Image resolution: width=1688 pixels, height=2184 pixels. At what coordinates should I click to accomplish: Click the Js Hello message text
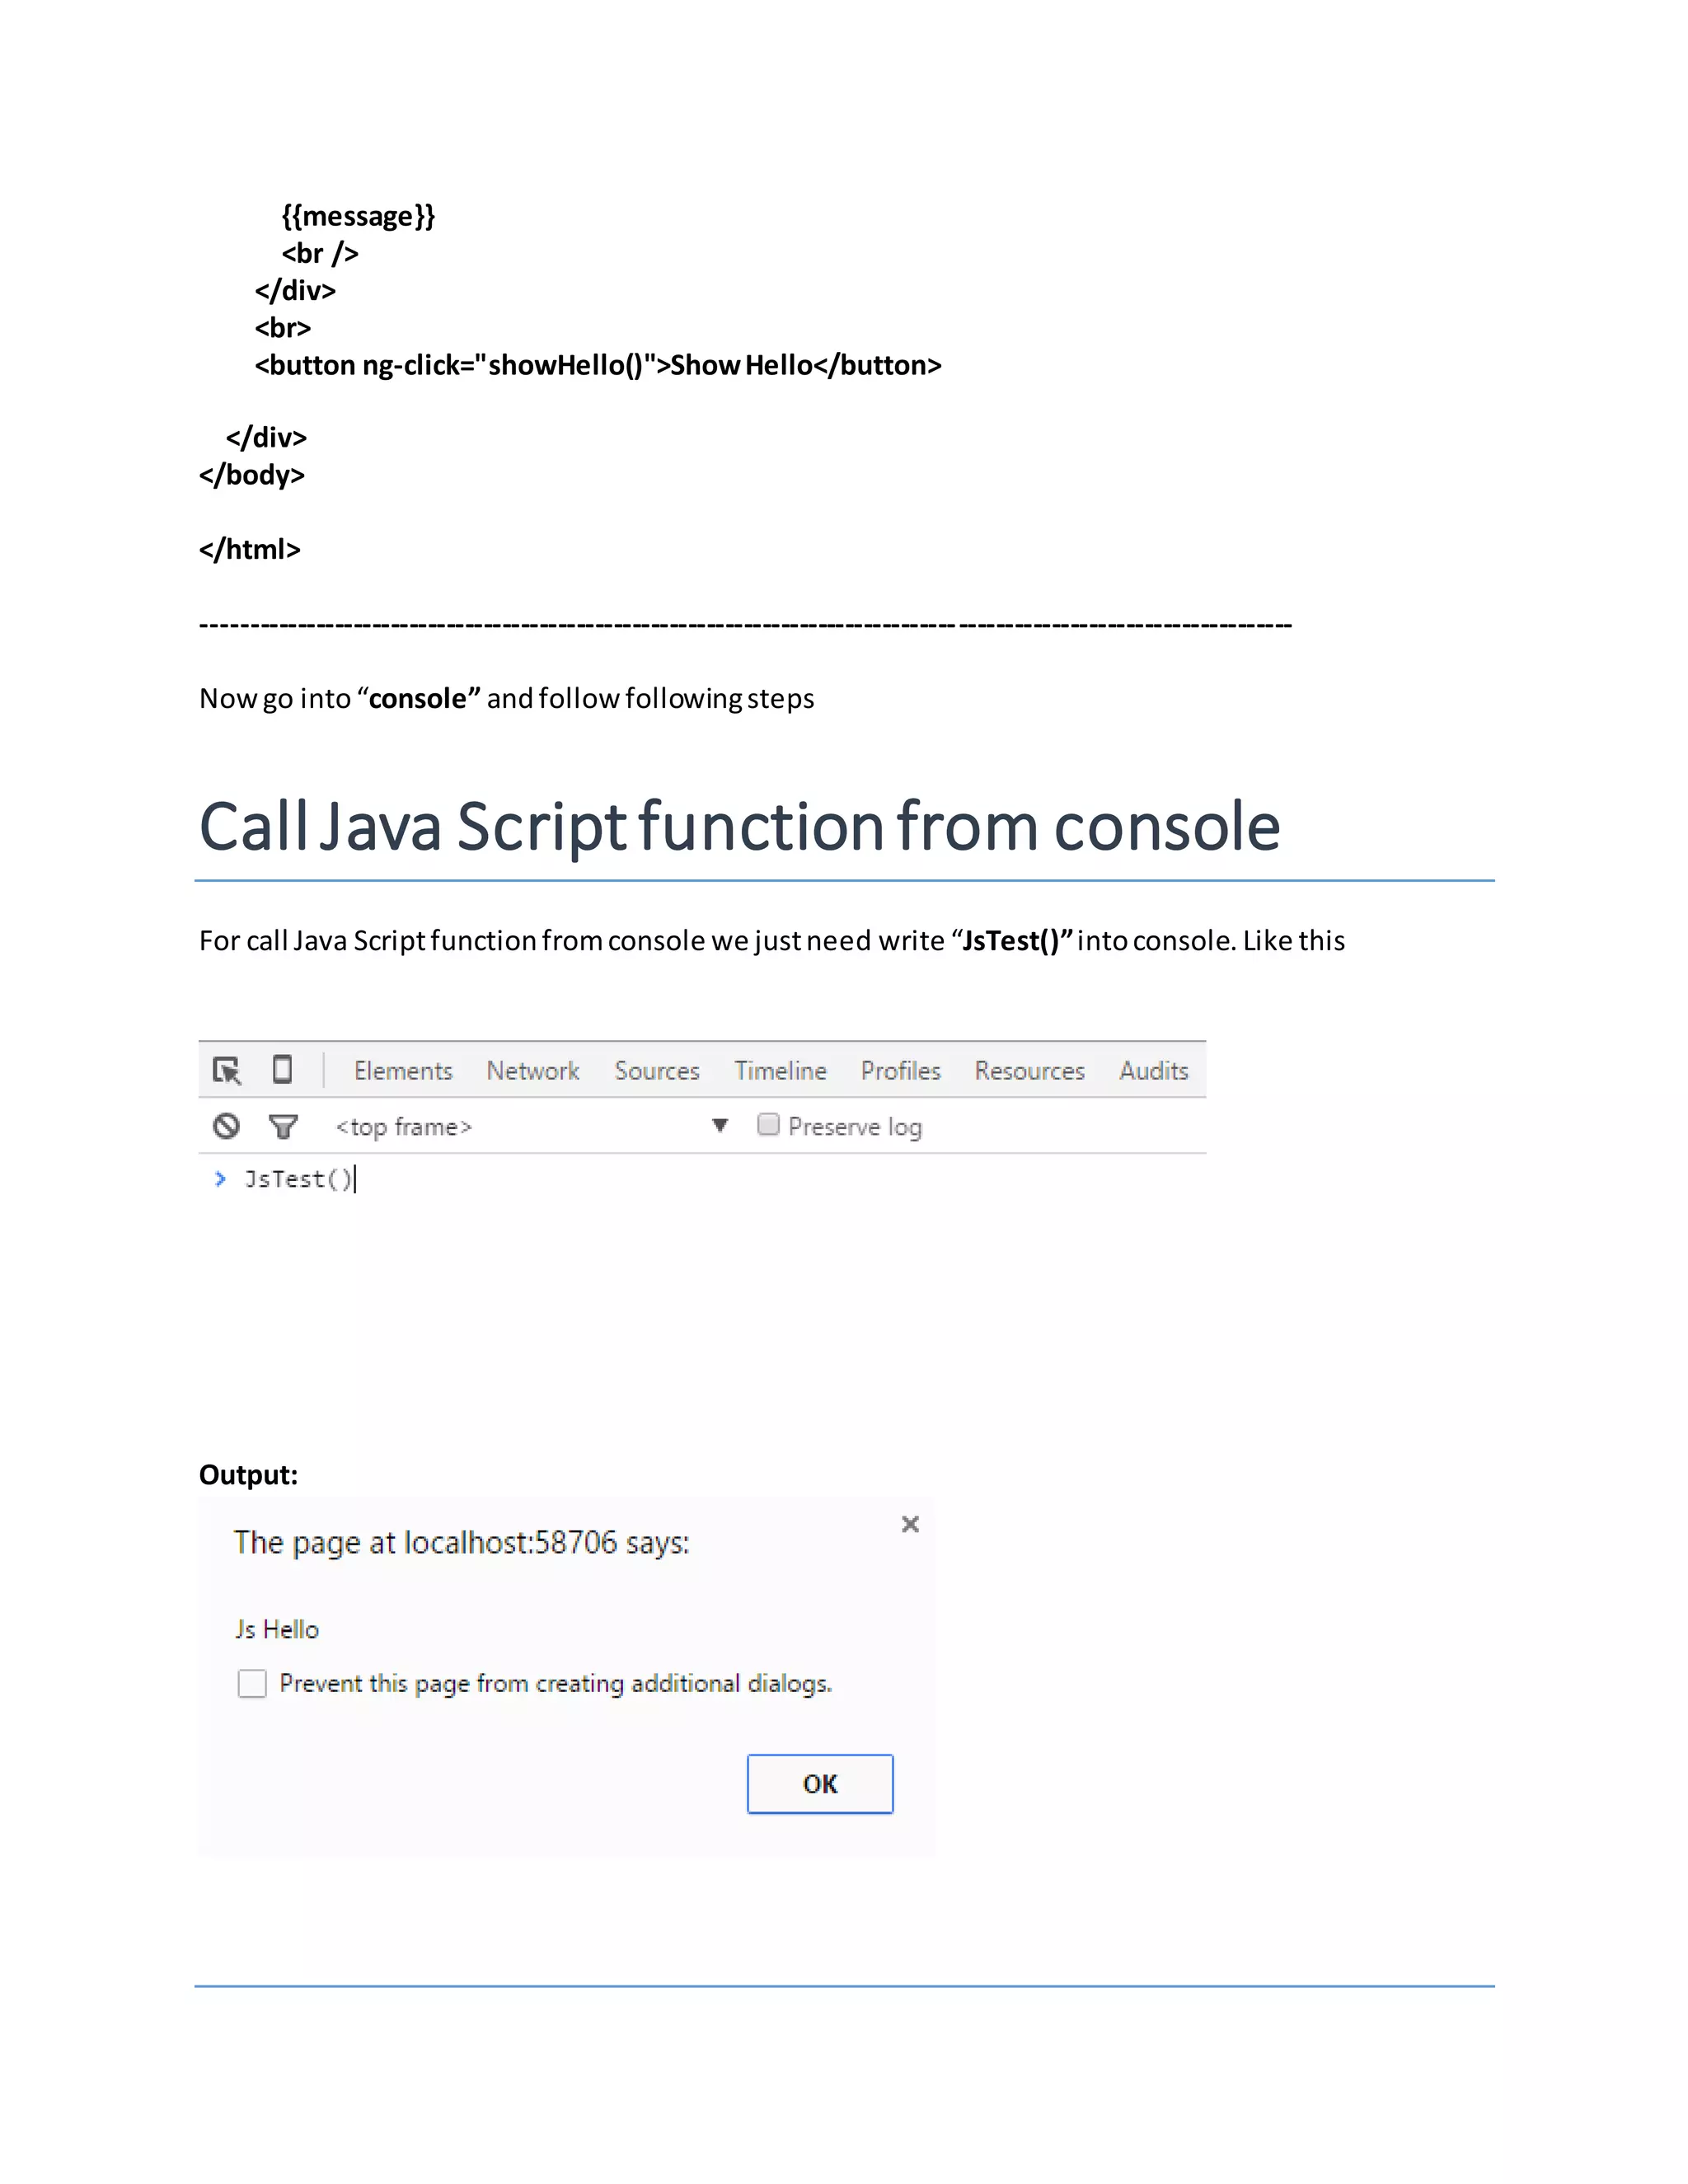point(277,1629)
